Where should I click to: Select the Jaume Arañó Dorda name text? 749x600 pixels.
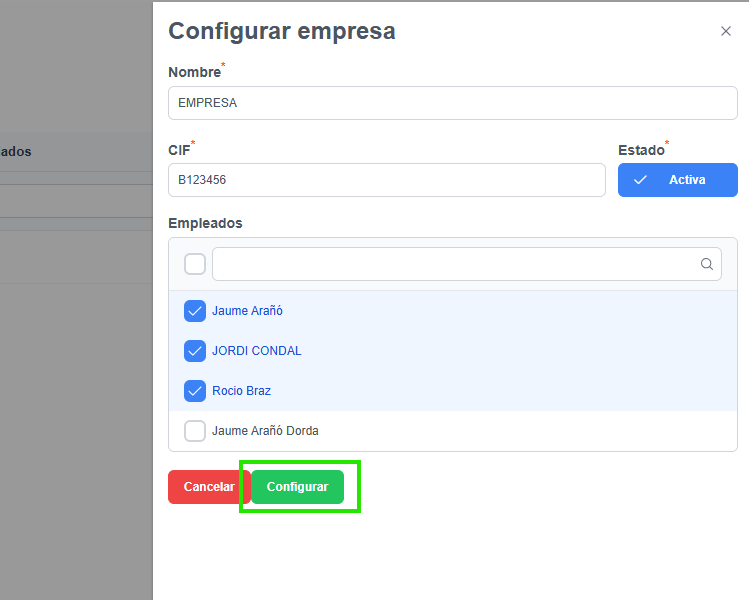click(x=265, y=431)
